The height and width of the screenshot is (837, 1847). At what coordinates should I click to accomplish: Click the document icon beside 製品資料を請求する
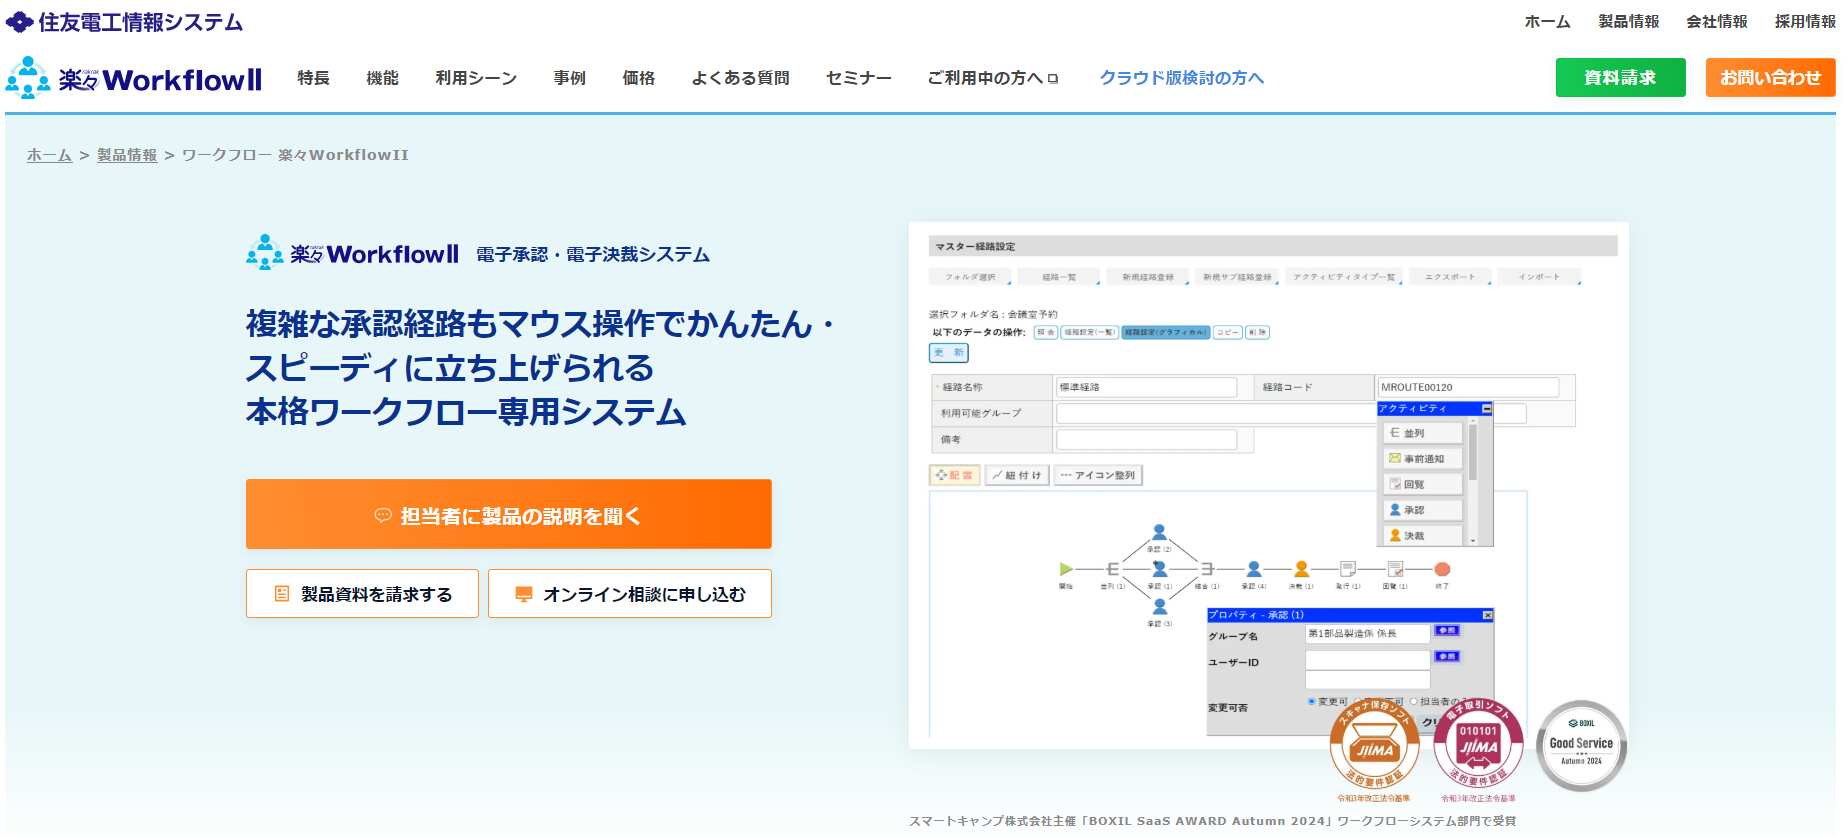coord(282,594)
